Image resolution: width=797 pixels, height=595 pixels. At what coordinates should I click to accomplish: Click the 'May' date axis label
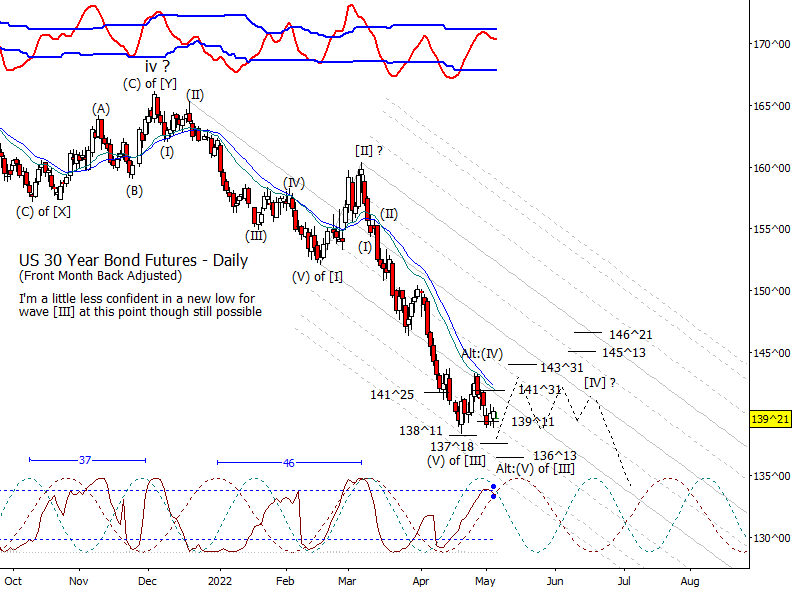pyautogui.click(x=485, y=581)
